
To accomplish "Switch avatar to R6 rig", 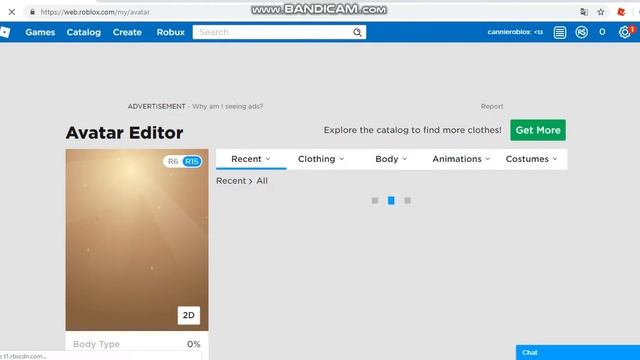I will point(173,161).
